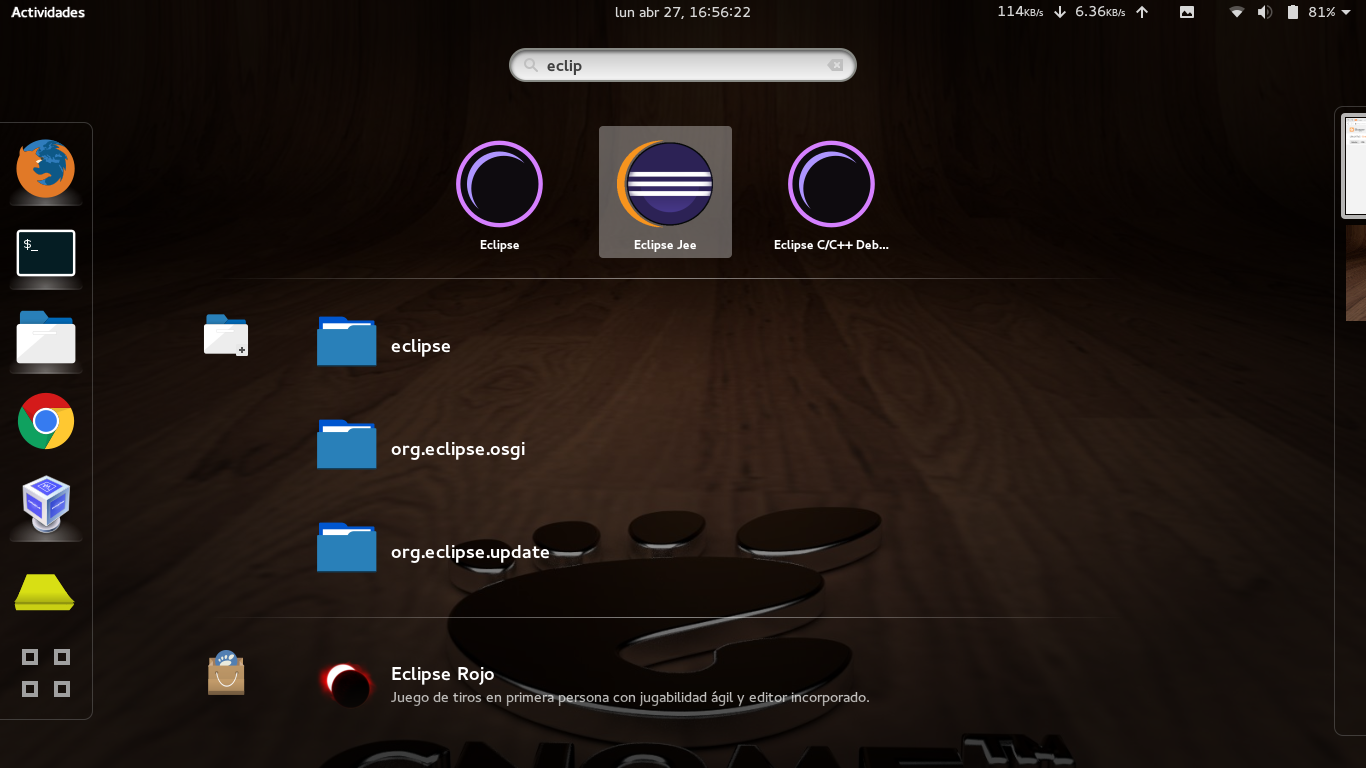The height and width of the screenshot is (768, 1366).
Task: Open the eclipse folder result
Action: point(420,345)
